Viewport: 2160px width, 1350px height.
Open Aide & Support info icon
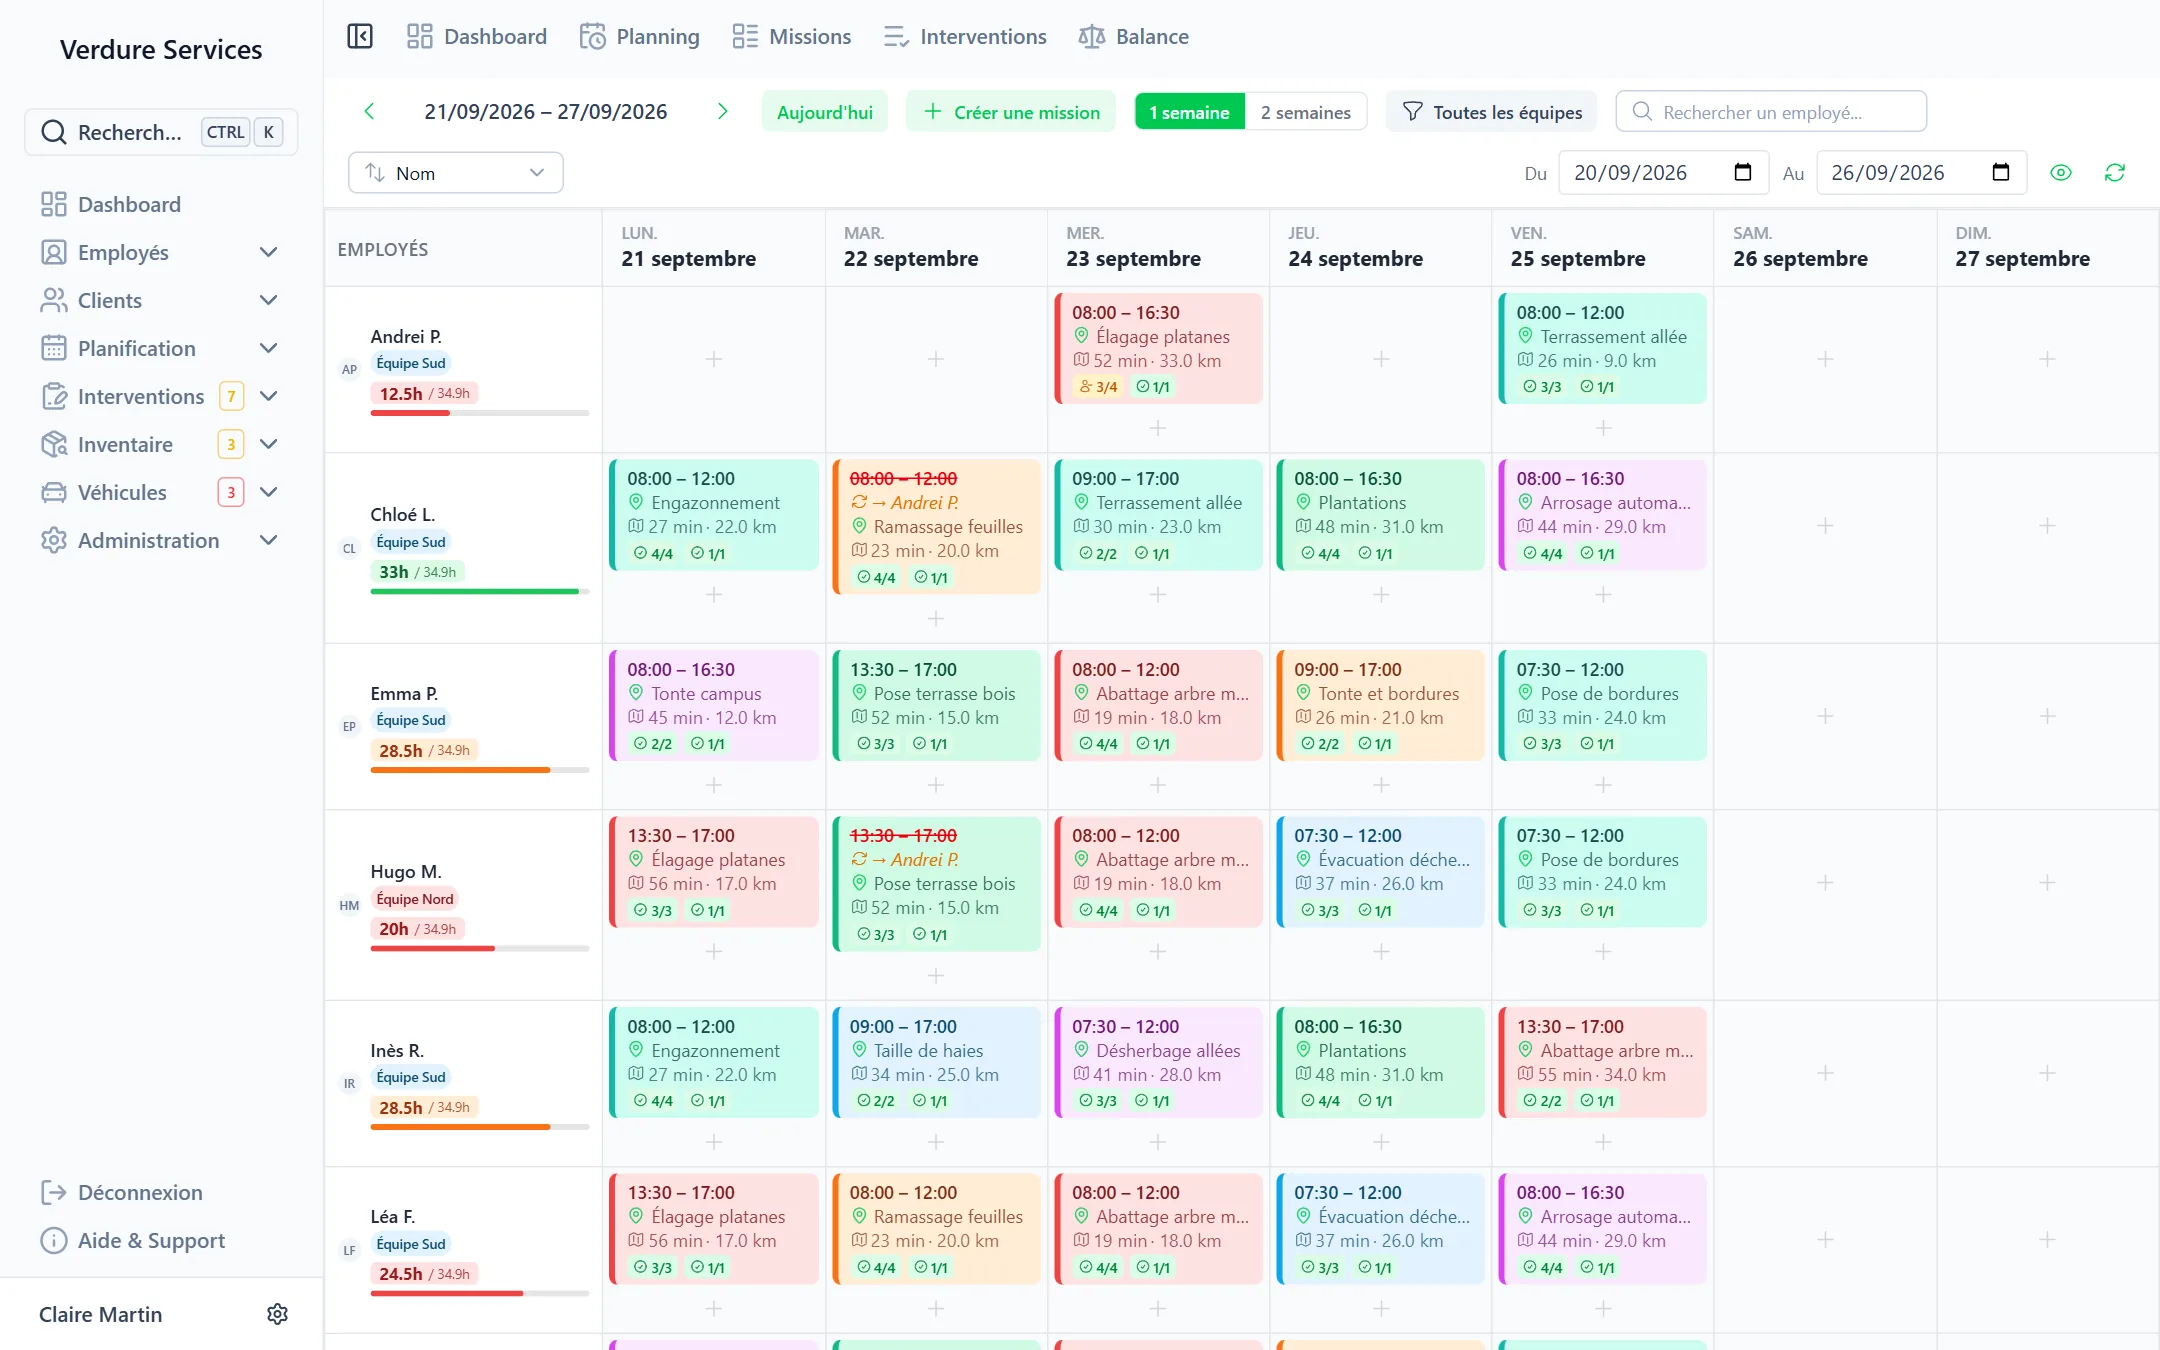tap(53, 1240)
